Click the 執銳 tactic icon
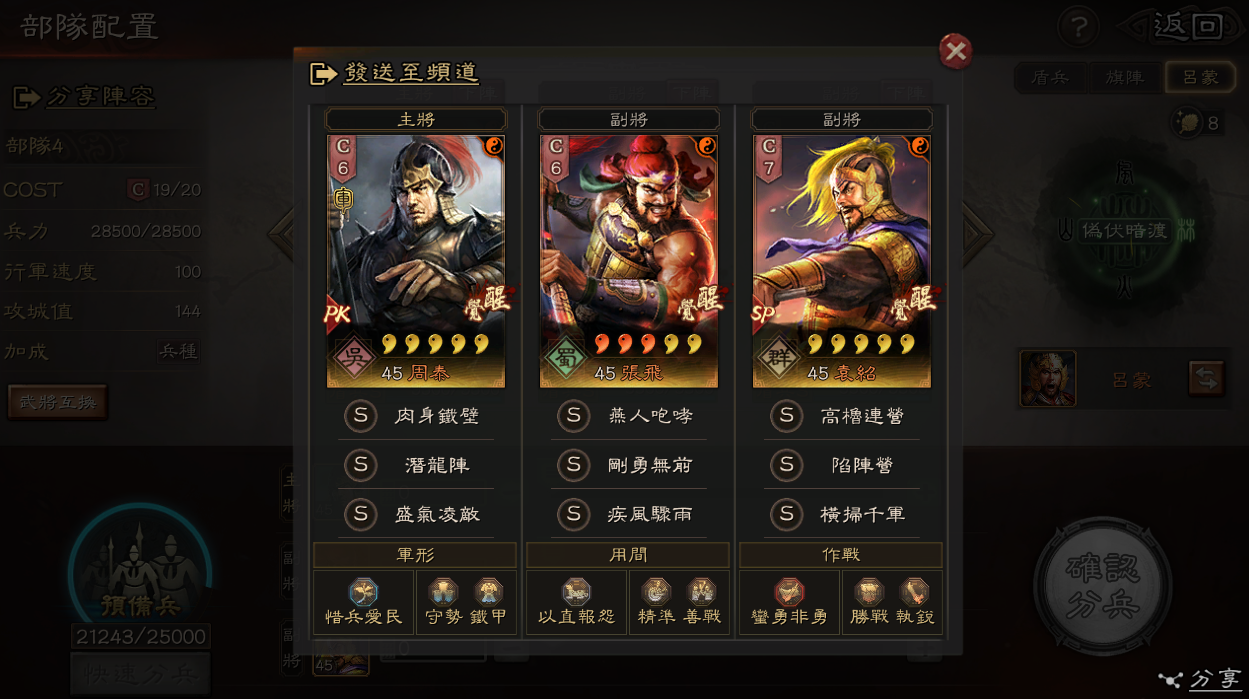This screenshot has height=699, width=1249. click(x=914, y=592)
